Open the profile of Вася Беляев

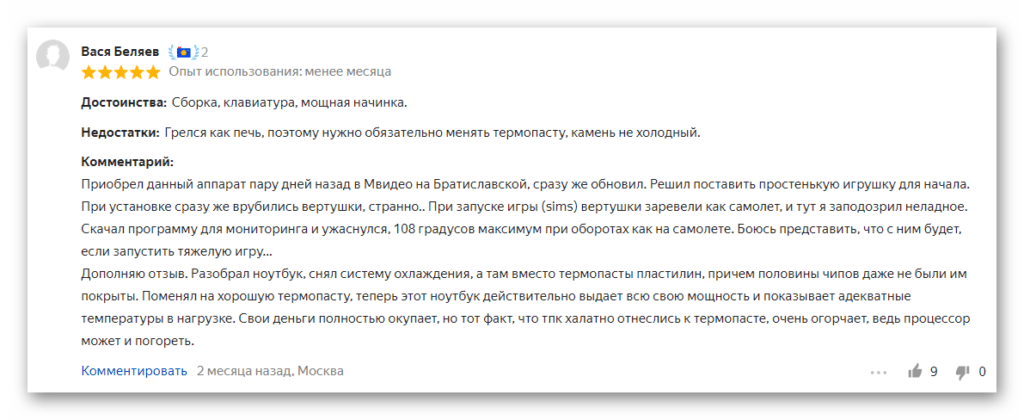[x=120, y=52]
